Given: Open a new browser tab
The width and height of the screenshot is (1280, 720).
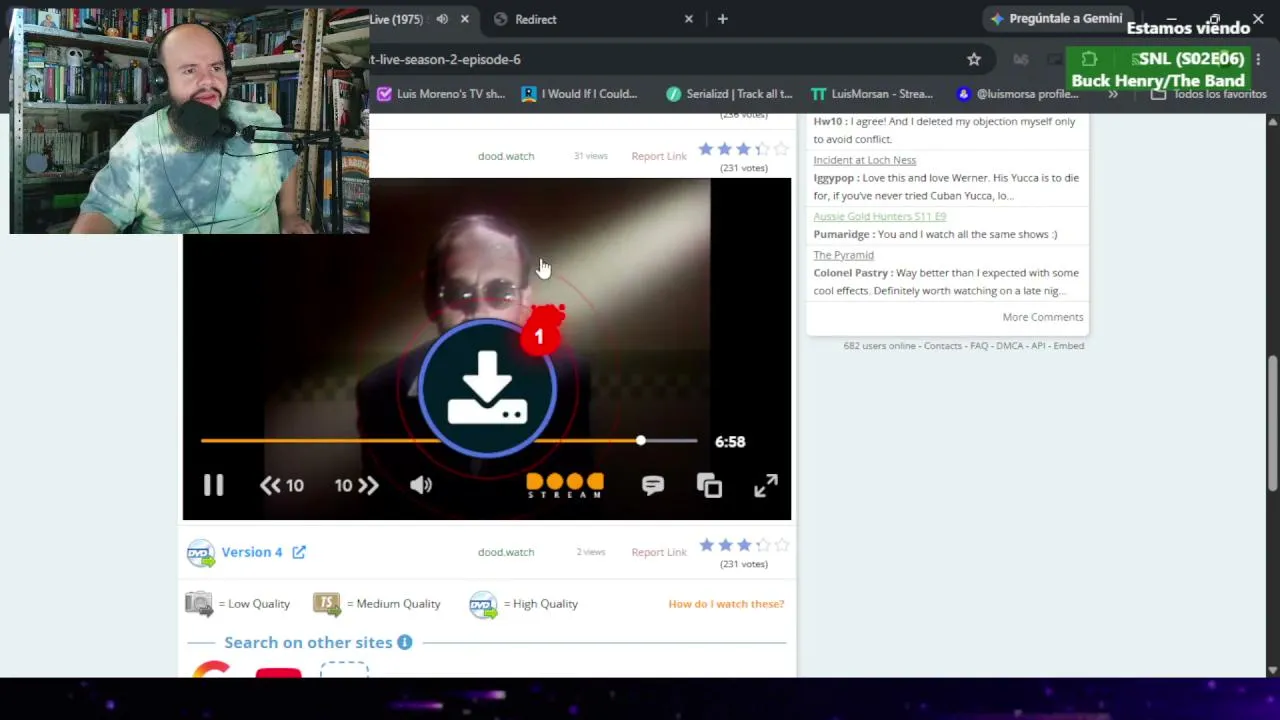Looking at the screenshot, I should click(x=722, y=19).
